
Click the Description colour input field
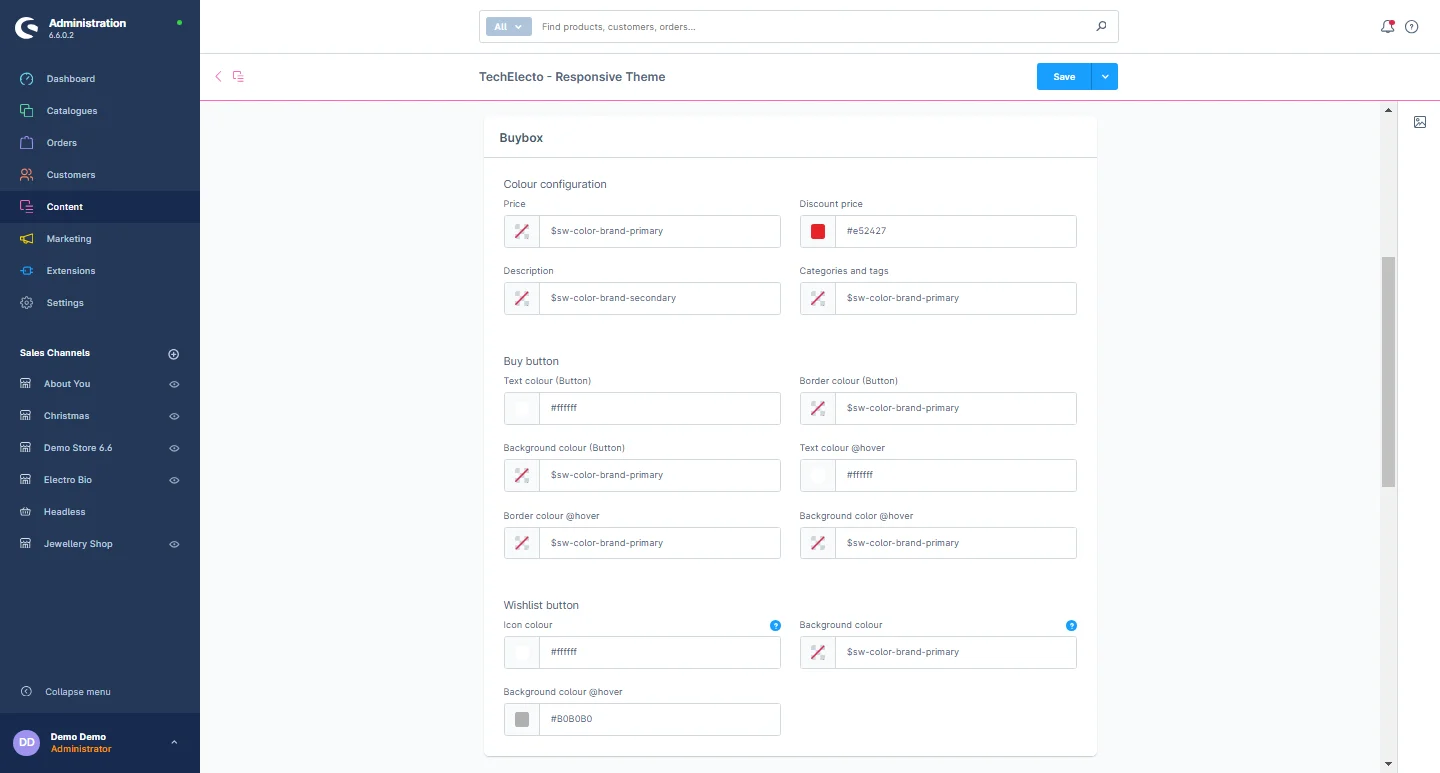click(x=660, y=298)
